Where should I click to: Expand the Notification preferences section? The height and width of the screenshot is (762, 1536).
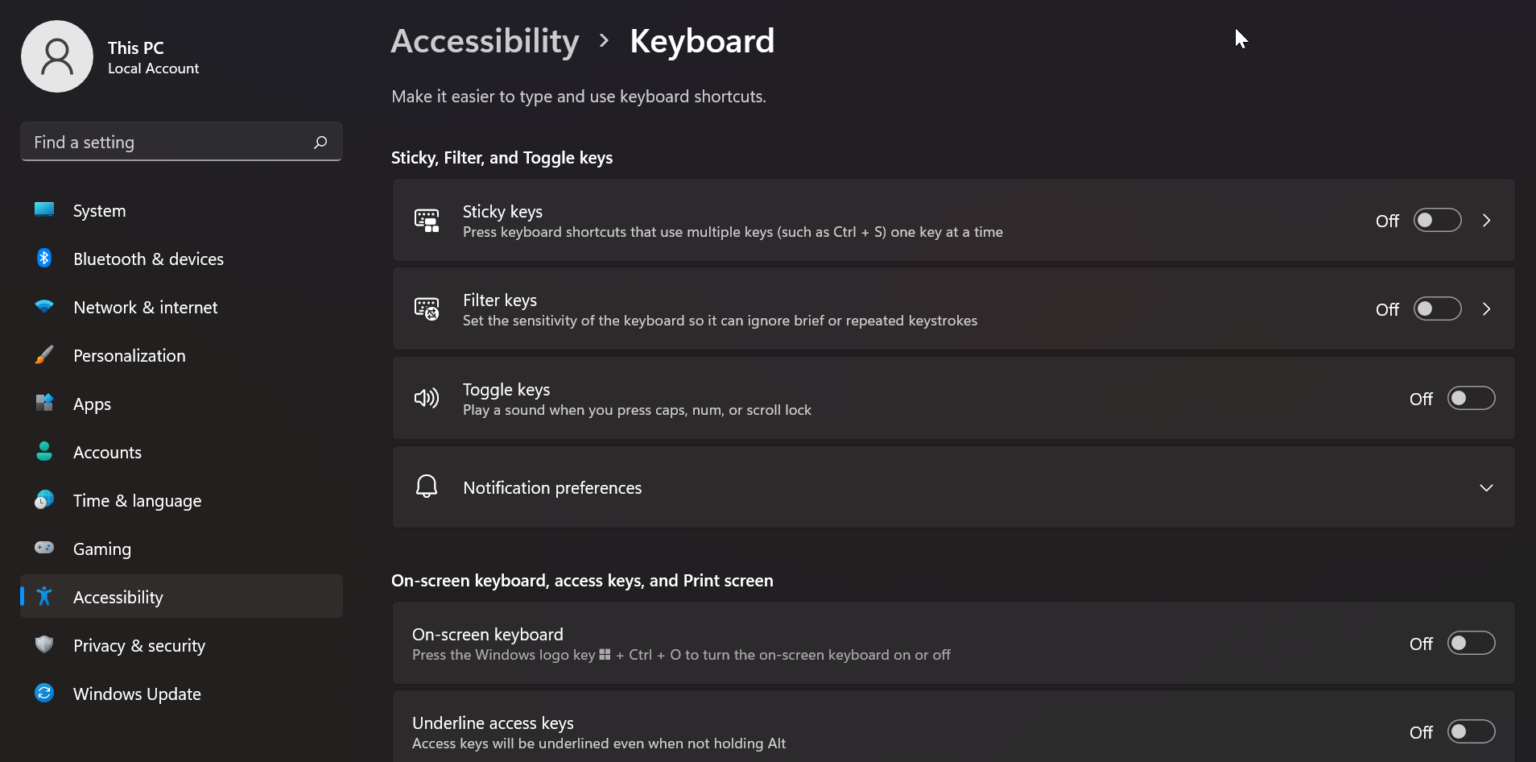1486,488
